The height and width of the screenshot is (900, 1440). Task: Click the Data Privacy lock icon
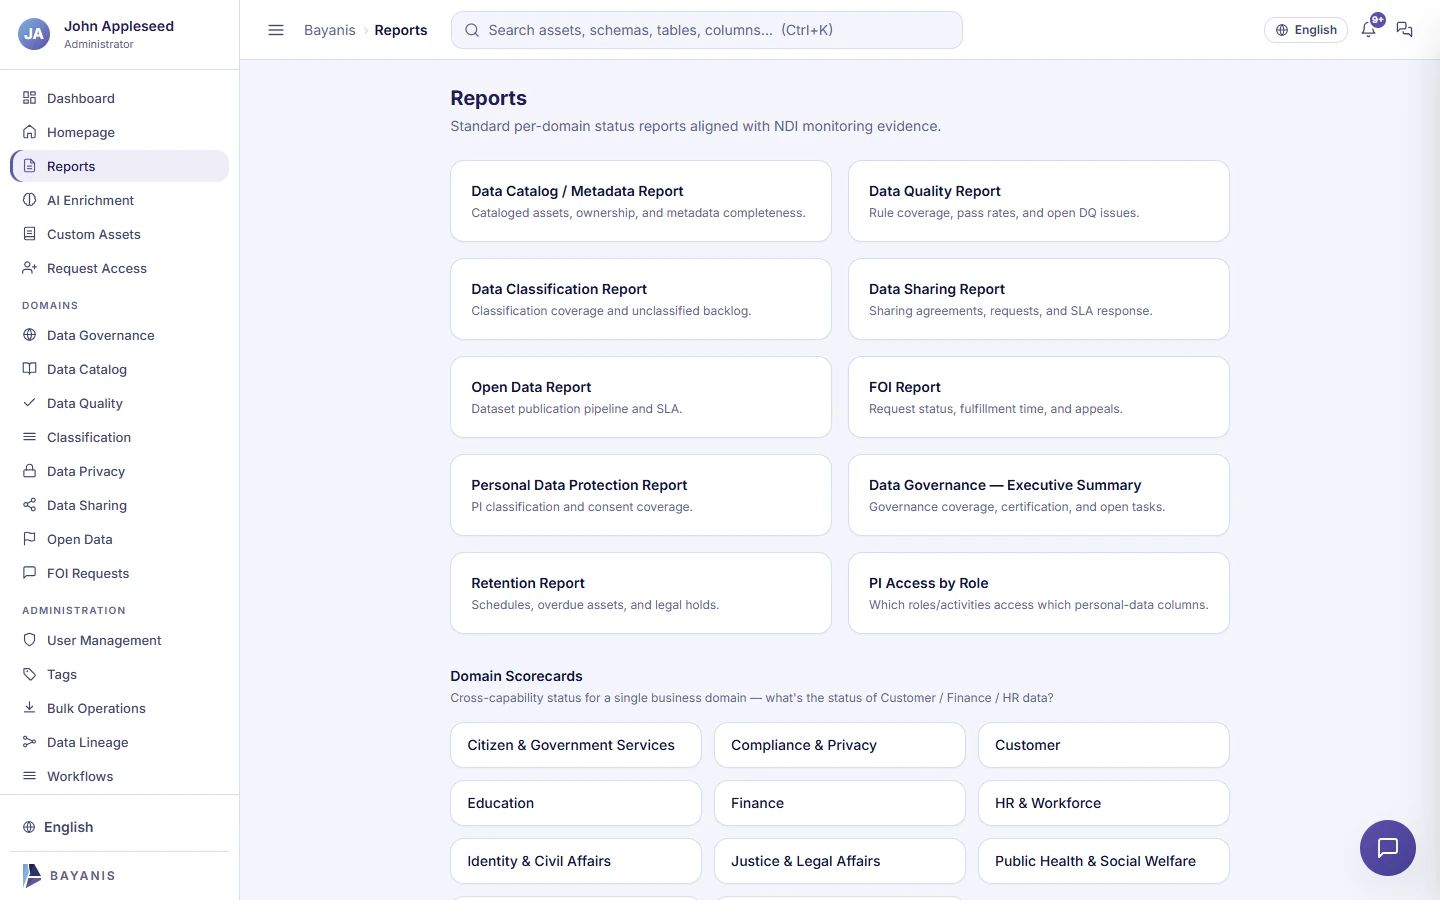click(29, 471)
